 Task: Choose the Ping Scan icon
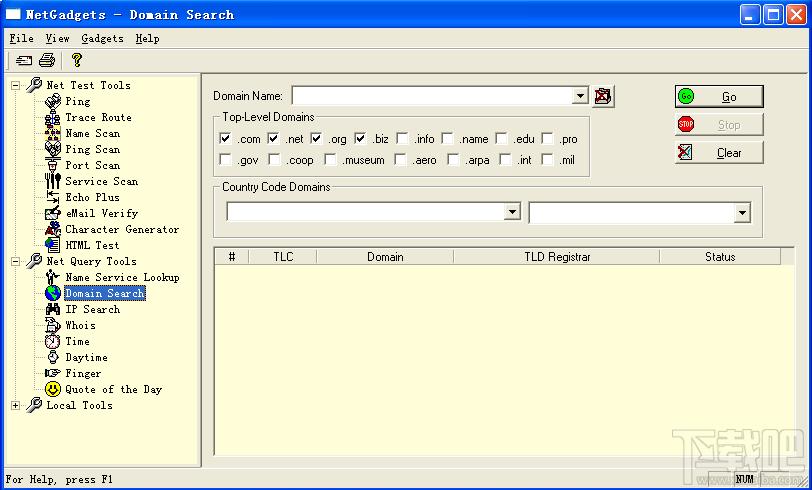pos(53,149)
